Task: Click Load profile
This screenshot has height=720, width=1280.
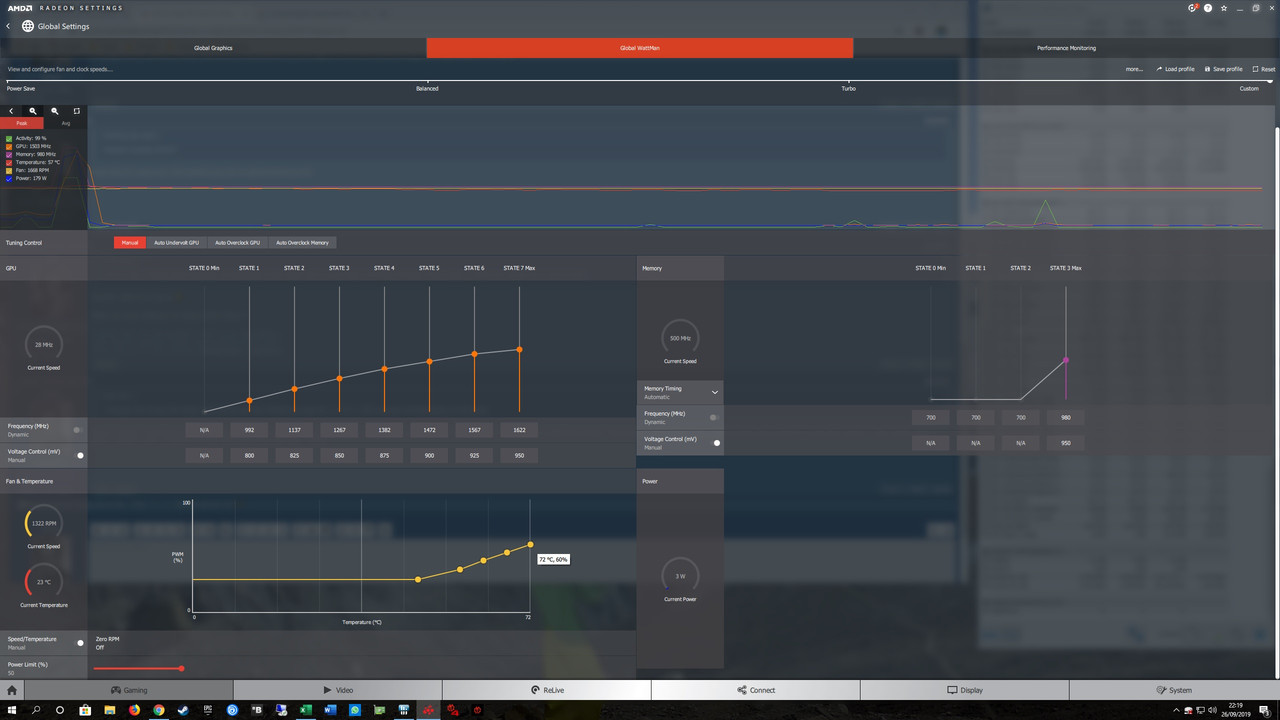Action: (x=1176, y=69)
